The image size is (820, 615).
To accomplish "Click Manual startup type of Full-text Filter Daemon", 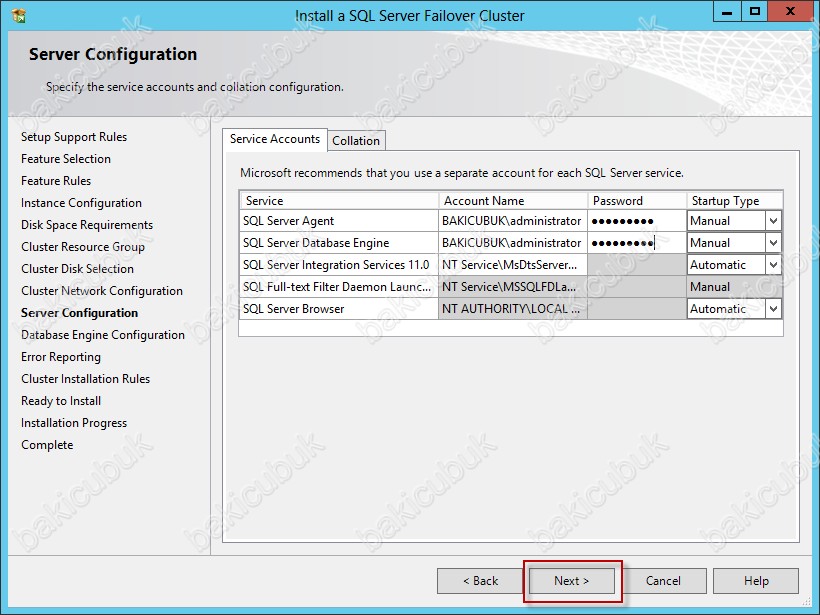I will (735, 287).
